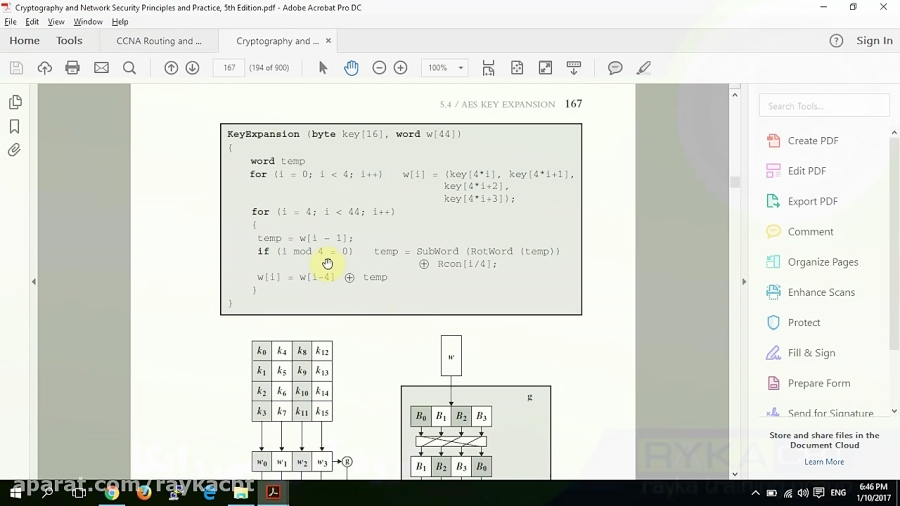This screenshot has width=900, height=506.
Task: Close the Cryptography document tab
Action: tap(328, 41)
